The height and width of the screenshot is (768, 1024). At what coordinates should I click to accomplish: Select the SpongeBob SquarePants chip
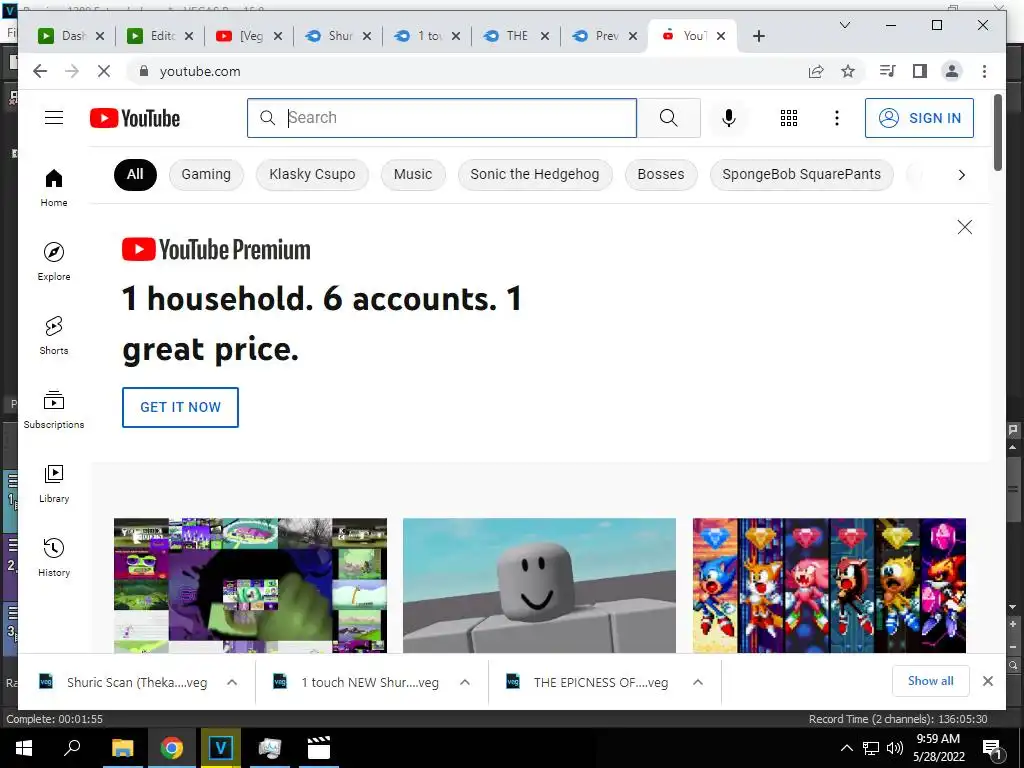pos(801,174)
